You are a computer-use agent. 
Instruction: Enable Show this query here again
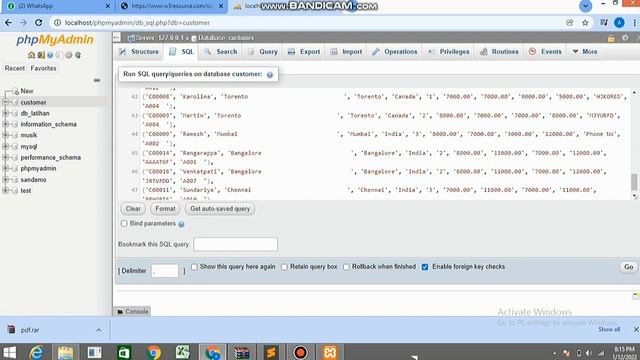[194, 267]
